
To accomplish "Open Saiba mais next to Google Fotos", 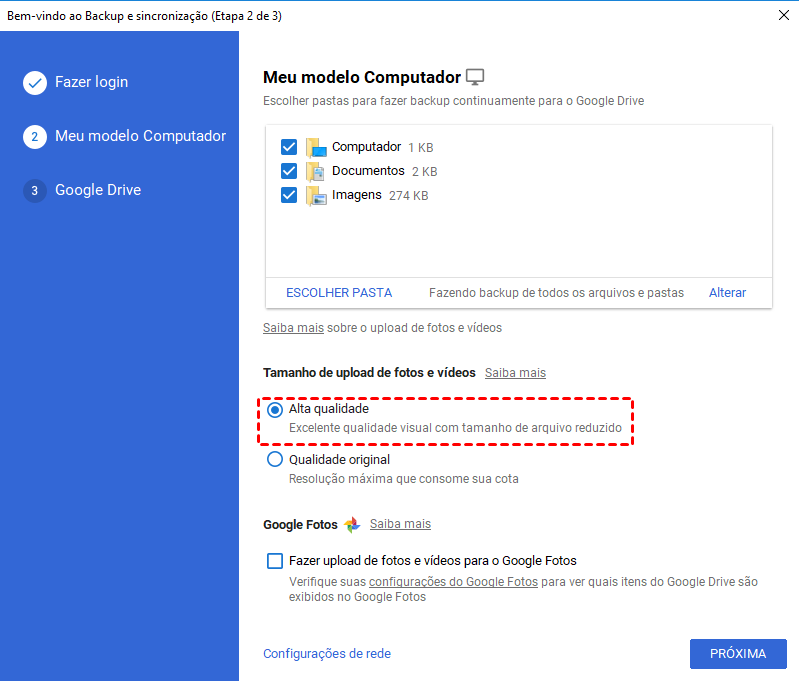I will tap(400, 524).
